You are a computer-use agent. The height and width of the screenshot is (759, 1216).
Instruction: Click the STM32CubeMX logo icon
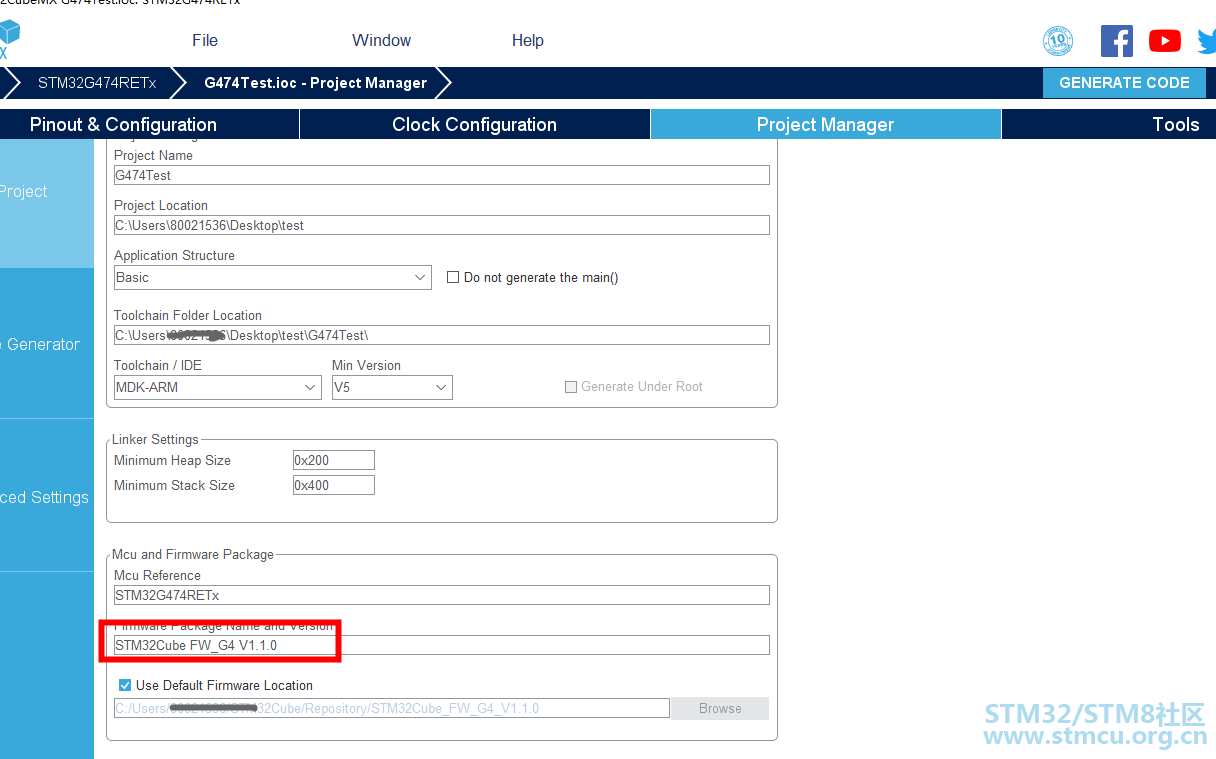[8, 40]
